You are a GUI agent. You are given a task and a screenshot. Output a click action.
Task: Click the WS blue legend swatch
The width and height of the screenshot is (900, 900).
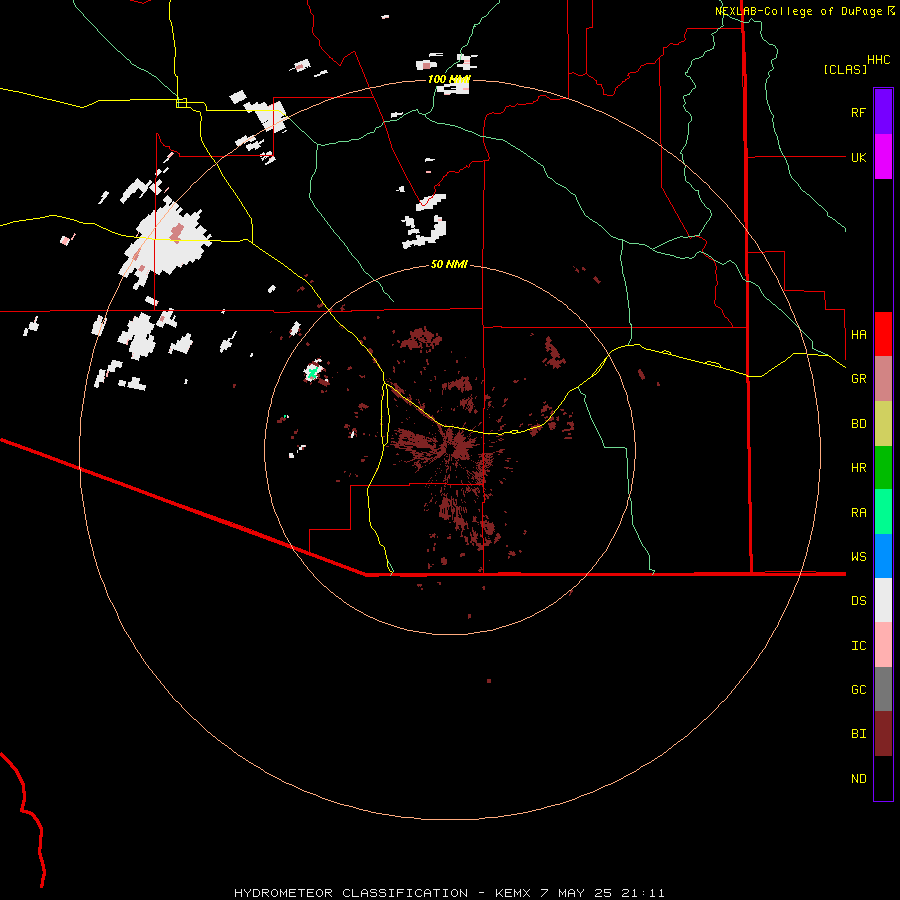point(883,556)
